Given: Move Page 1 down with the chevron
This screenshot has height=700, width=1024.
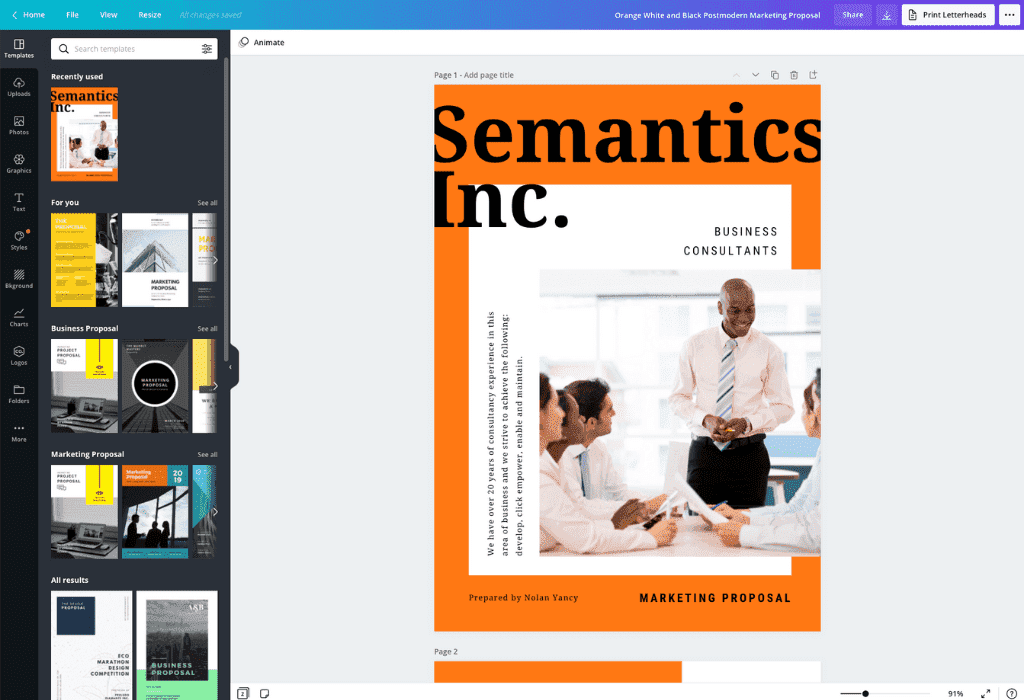Looking at the screenshot, I should pyautogui.click(x=755, y=74).
